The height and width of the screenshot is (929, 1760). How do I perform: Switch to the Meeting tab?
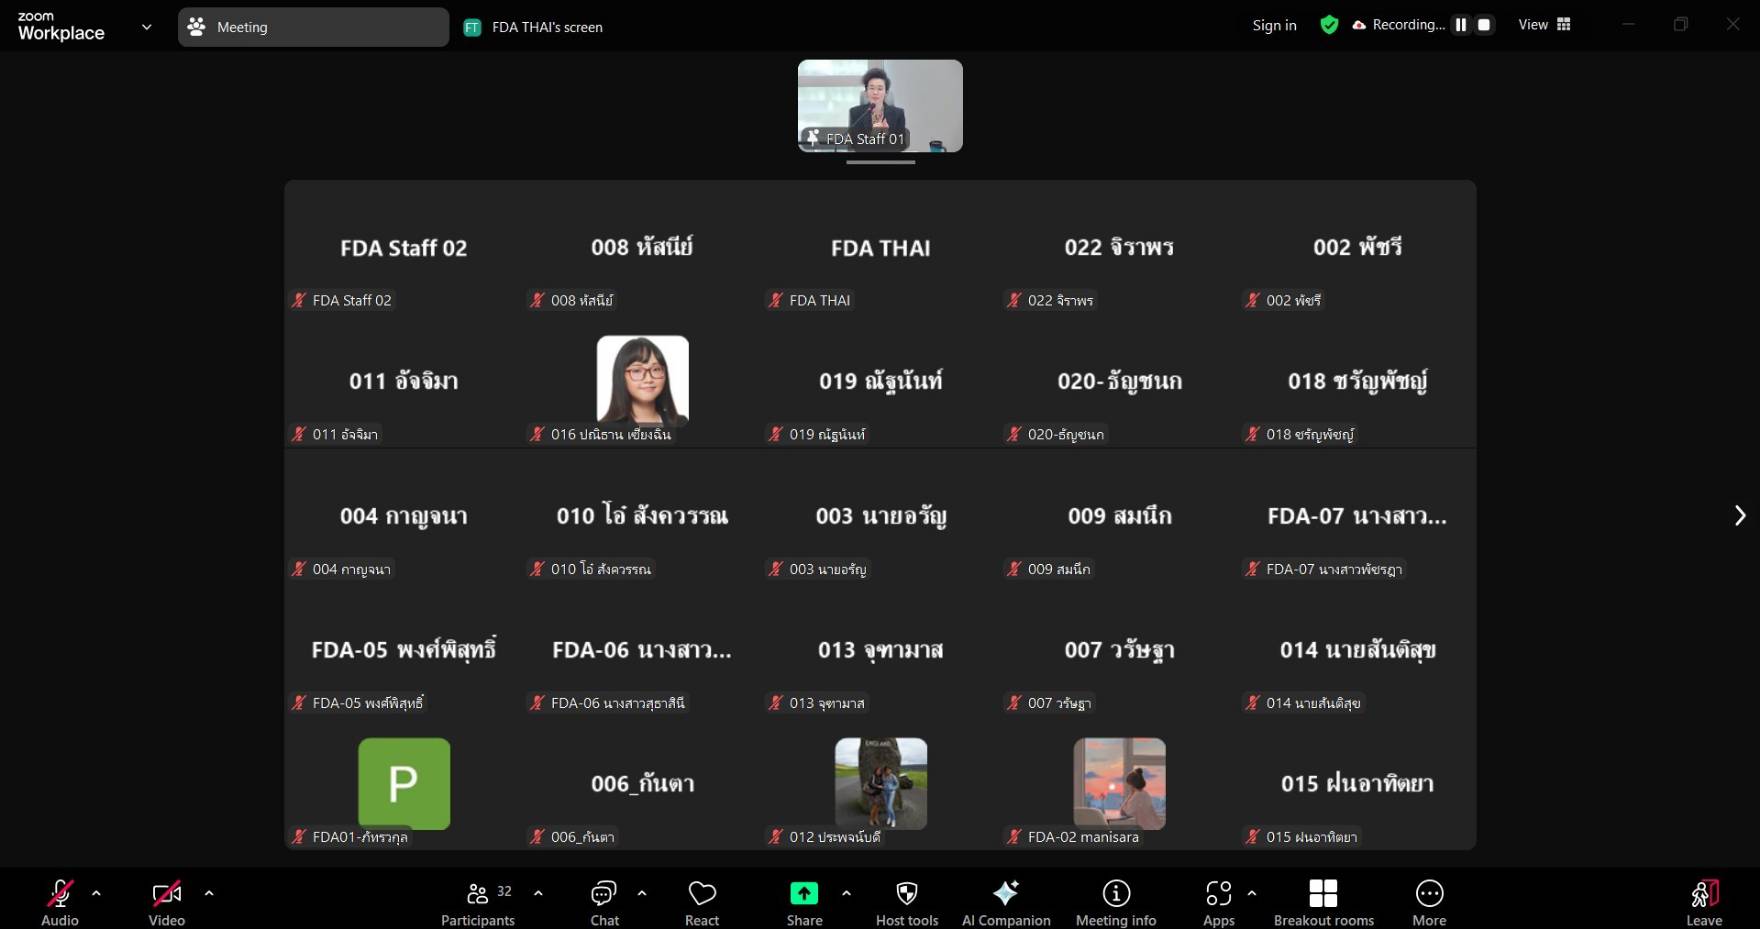313,27
